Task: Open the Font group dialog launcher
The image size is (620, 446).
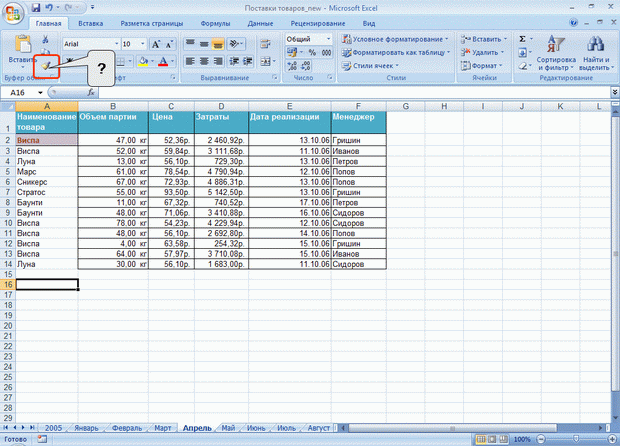Action: coord(173,77)
